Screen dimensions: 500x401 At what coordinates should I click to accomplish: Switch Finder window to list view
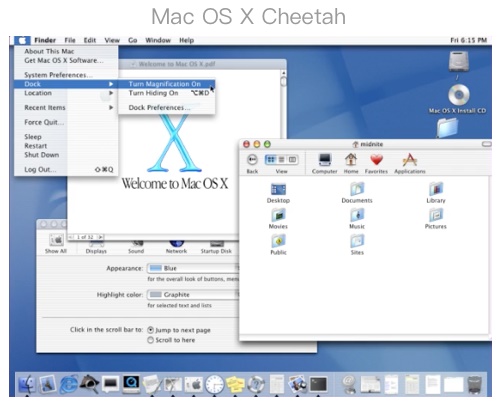(x=282, y=160)
